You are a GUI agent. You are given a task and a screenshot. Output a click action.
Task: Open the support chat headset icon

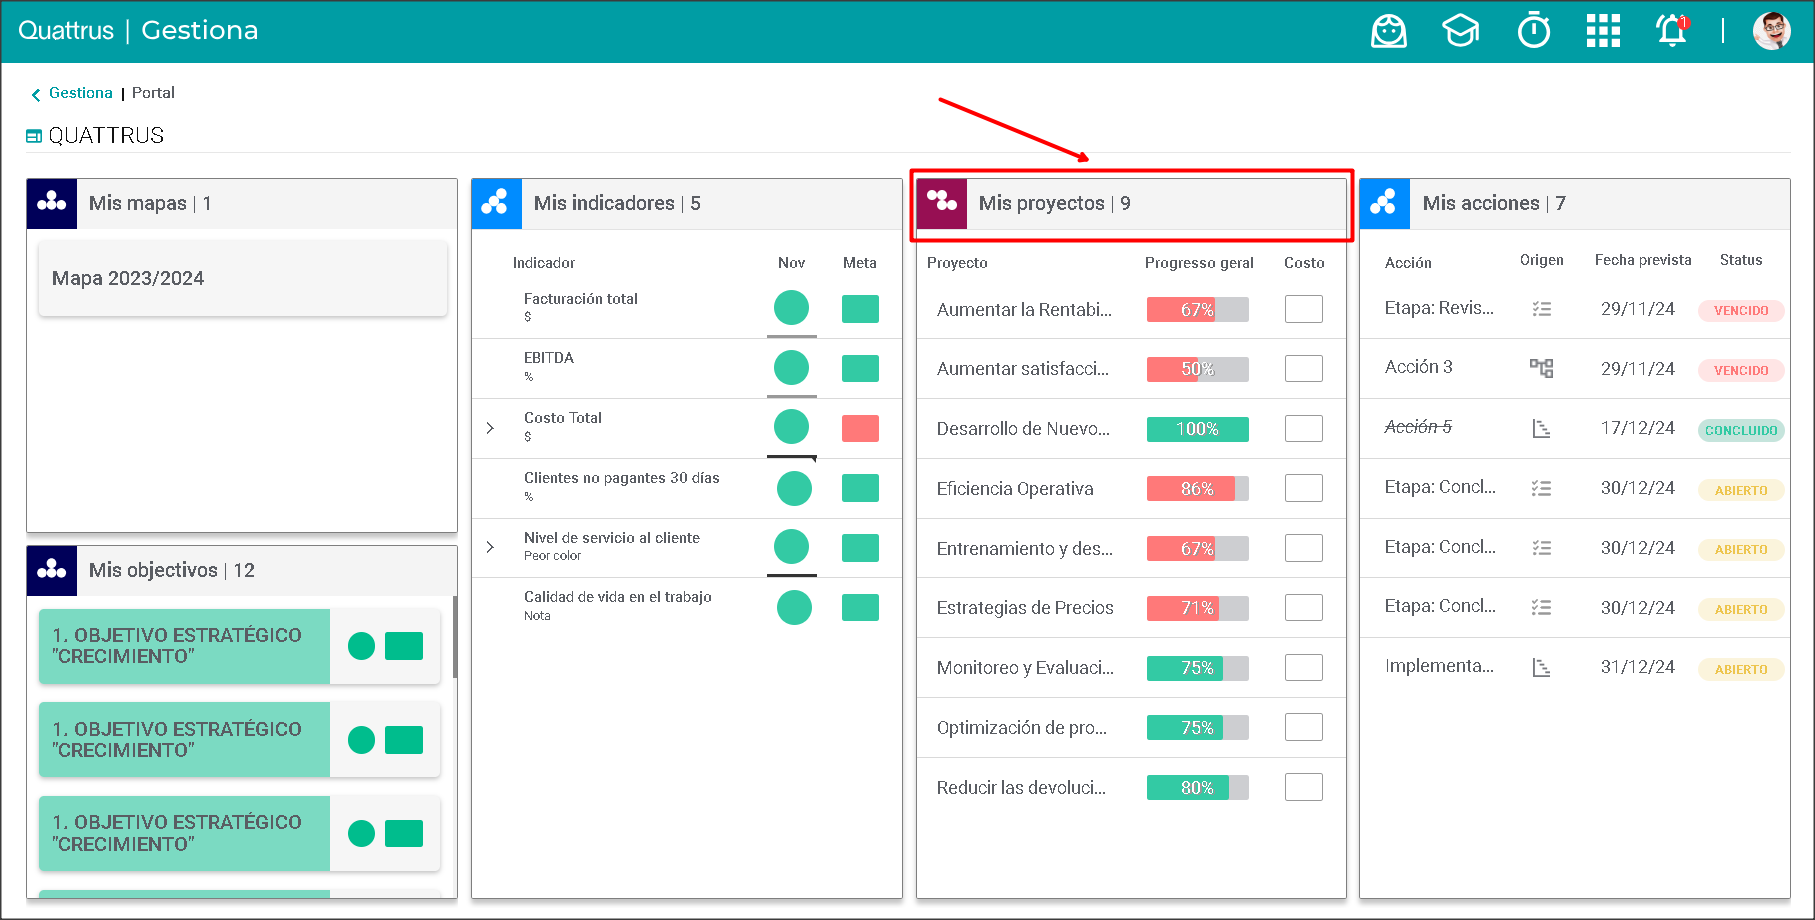coord(1388,31)
